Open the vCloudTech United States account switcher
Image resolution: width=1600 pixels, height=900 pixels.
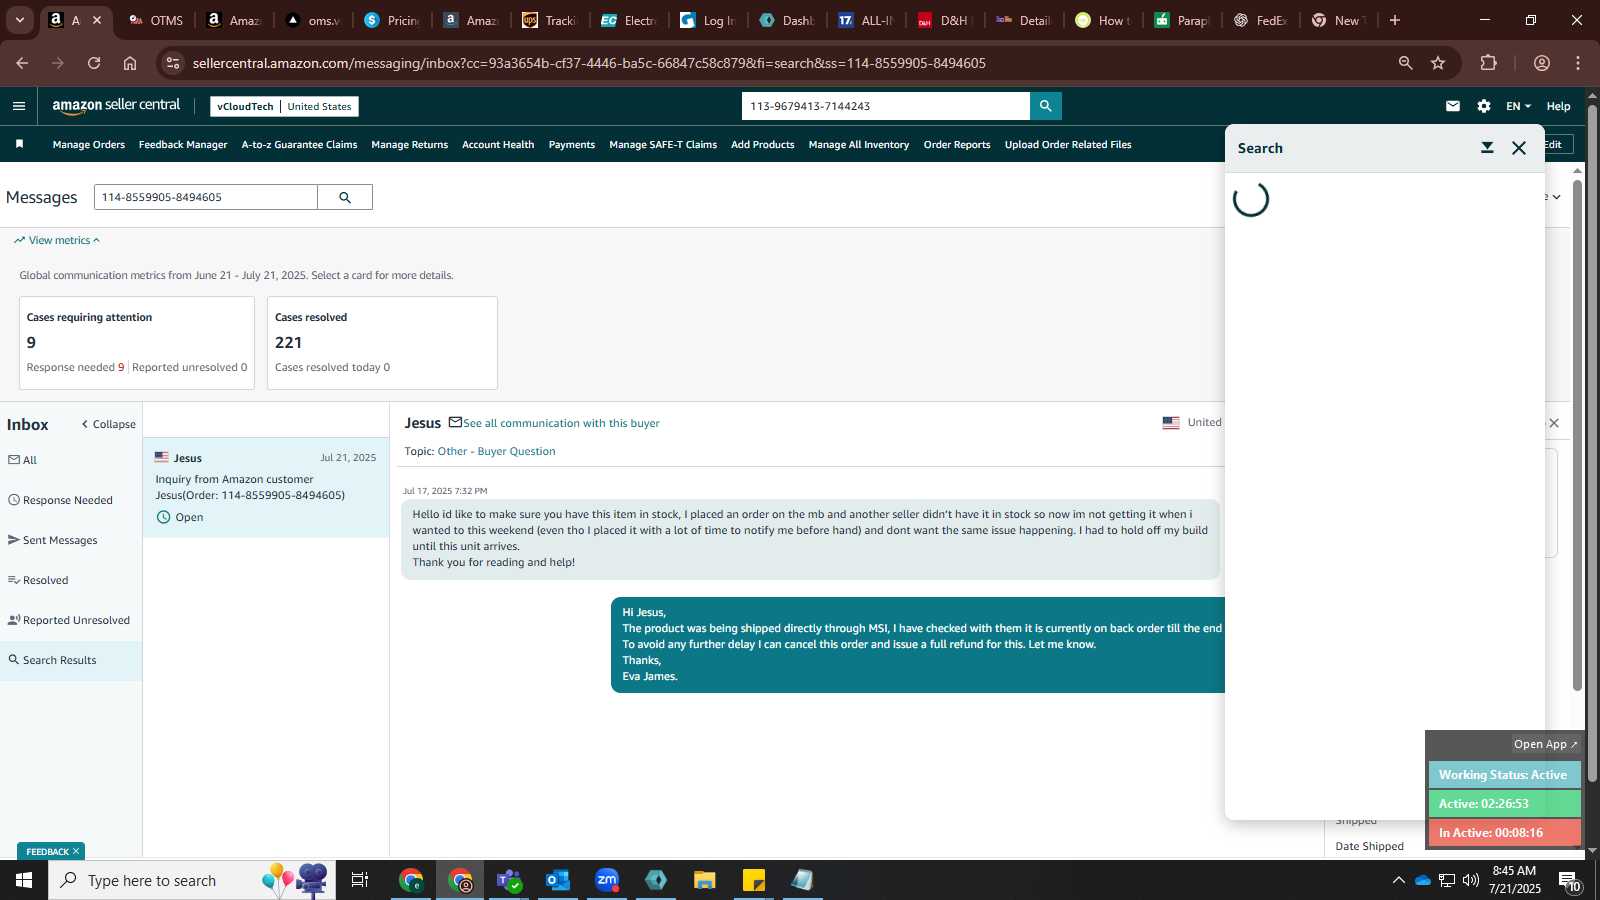tap(284, 106)
